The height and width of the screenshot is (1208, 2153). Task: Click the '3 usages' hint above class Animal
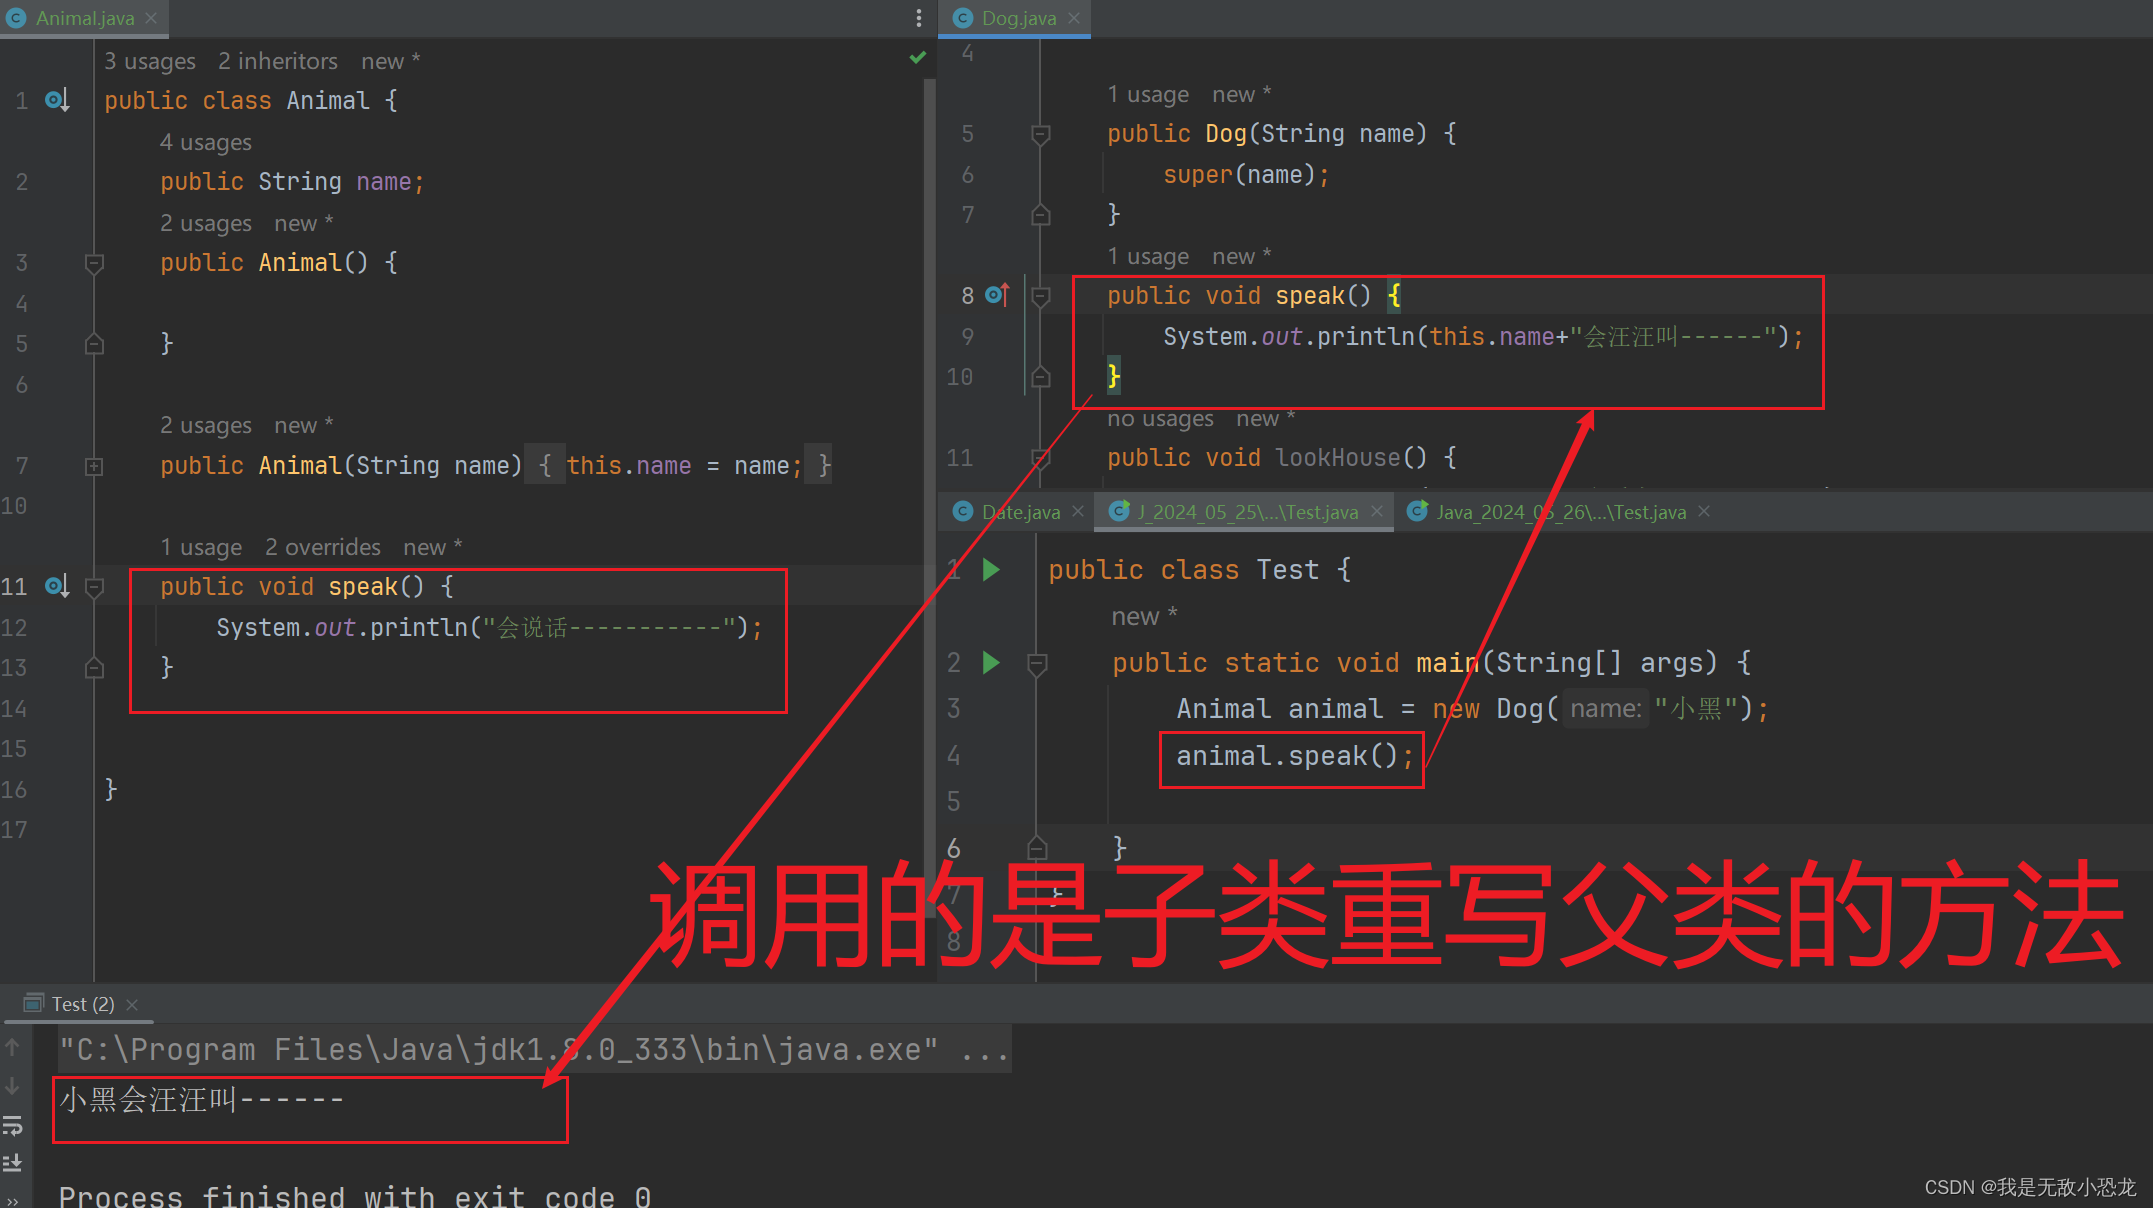pyautogui.click(x=150, y=61)
